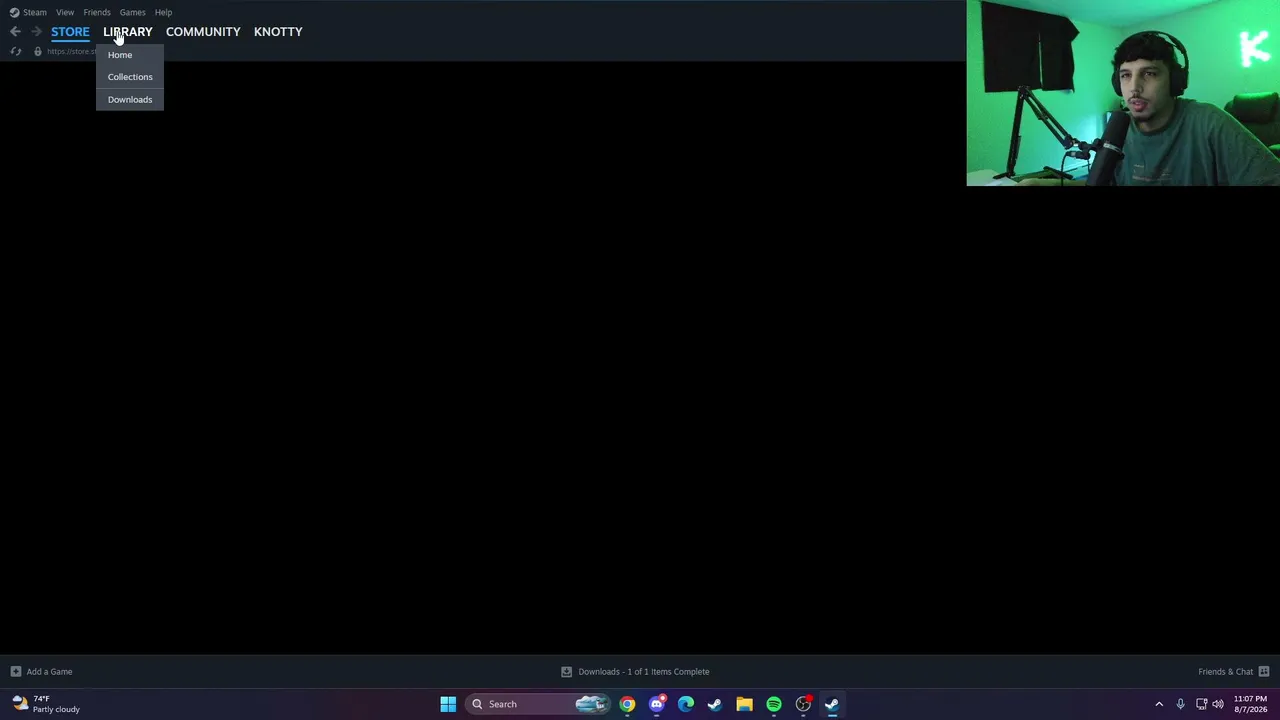The image size is (1280, 720).
Task: Switch to the COMMUNITY tab
Action: (x=203, y=32)
